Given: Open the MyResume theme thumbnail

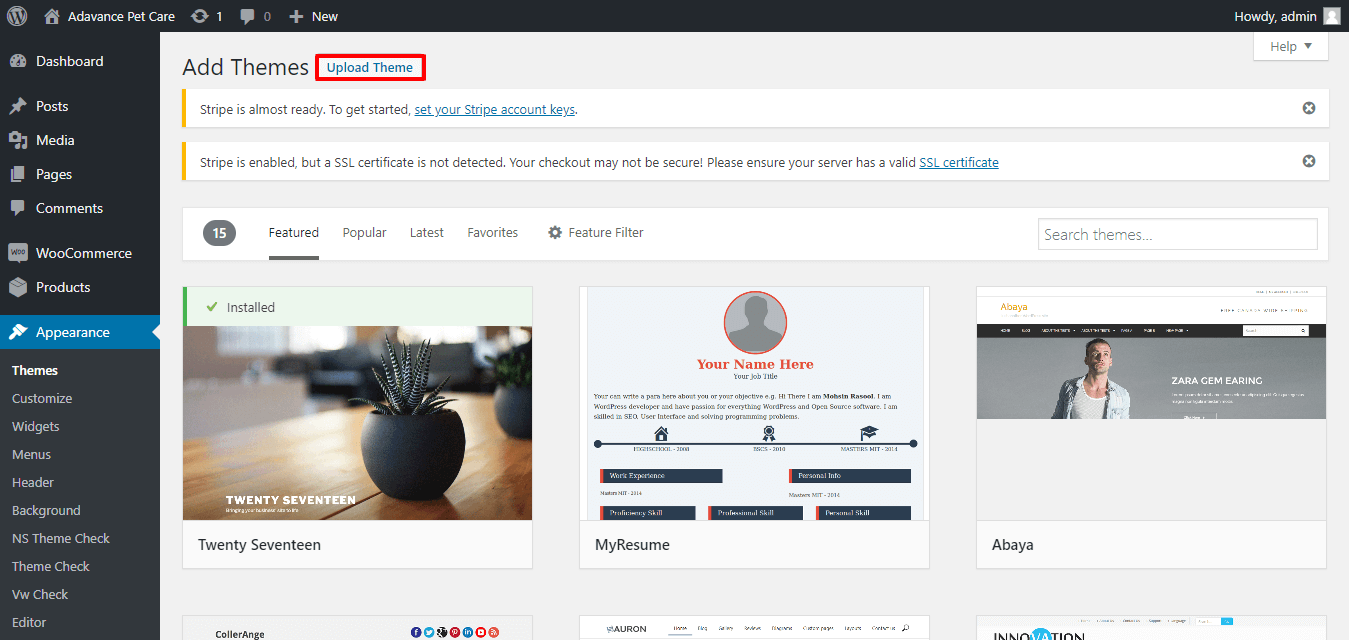Looking at the screenshot, I should pyautogui.click(x=754, y=404).
